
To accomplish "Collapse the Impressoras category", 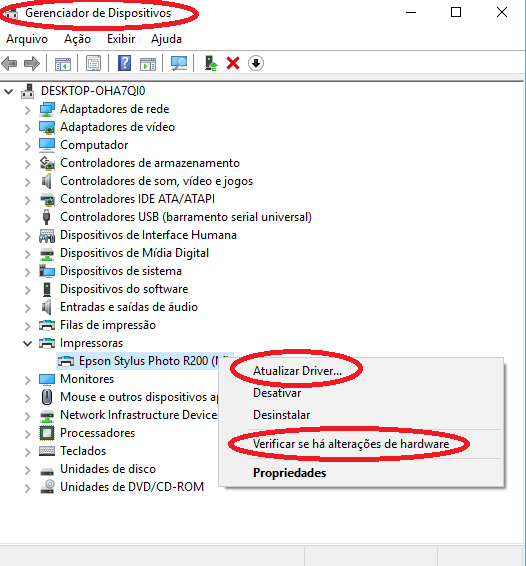I will (27, 343).
